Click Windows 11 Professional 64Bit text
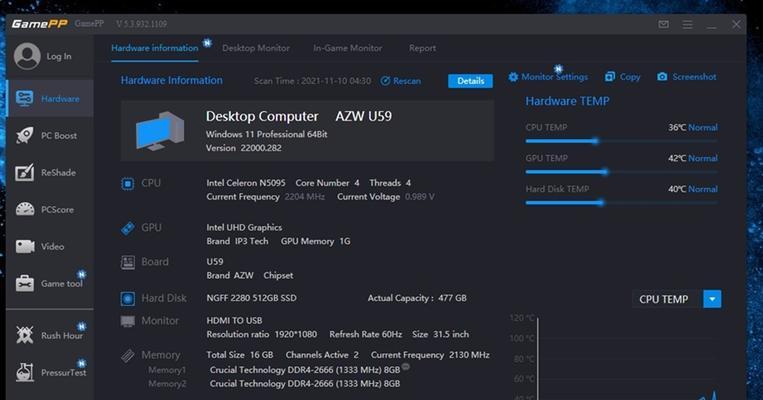Image resolution: width=763 pixels, height=400 pixels. click(267, 134)
